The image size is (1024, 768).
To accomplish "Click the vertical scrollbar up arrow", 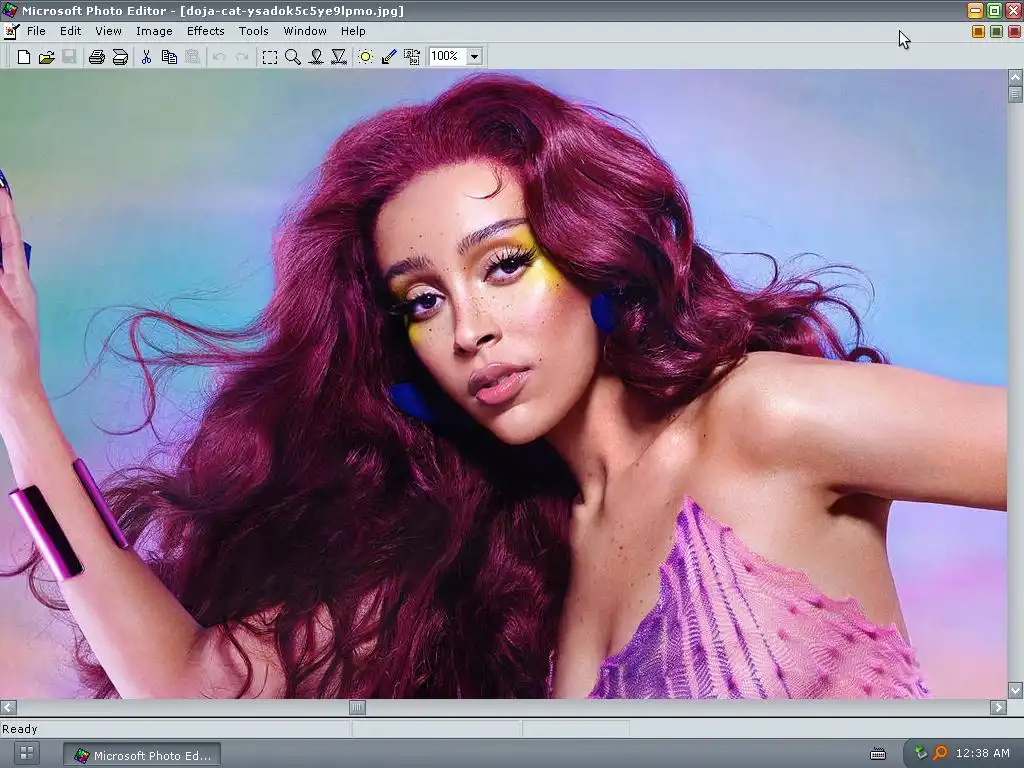I will point(1015,77).
